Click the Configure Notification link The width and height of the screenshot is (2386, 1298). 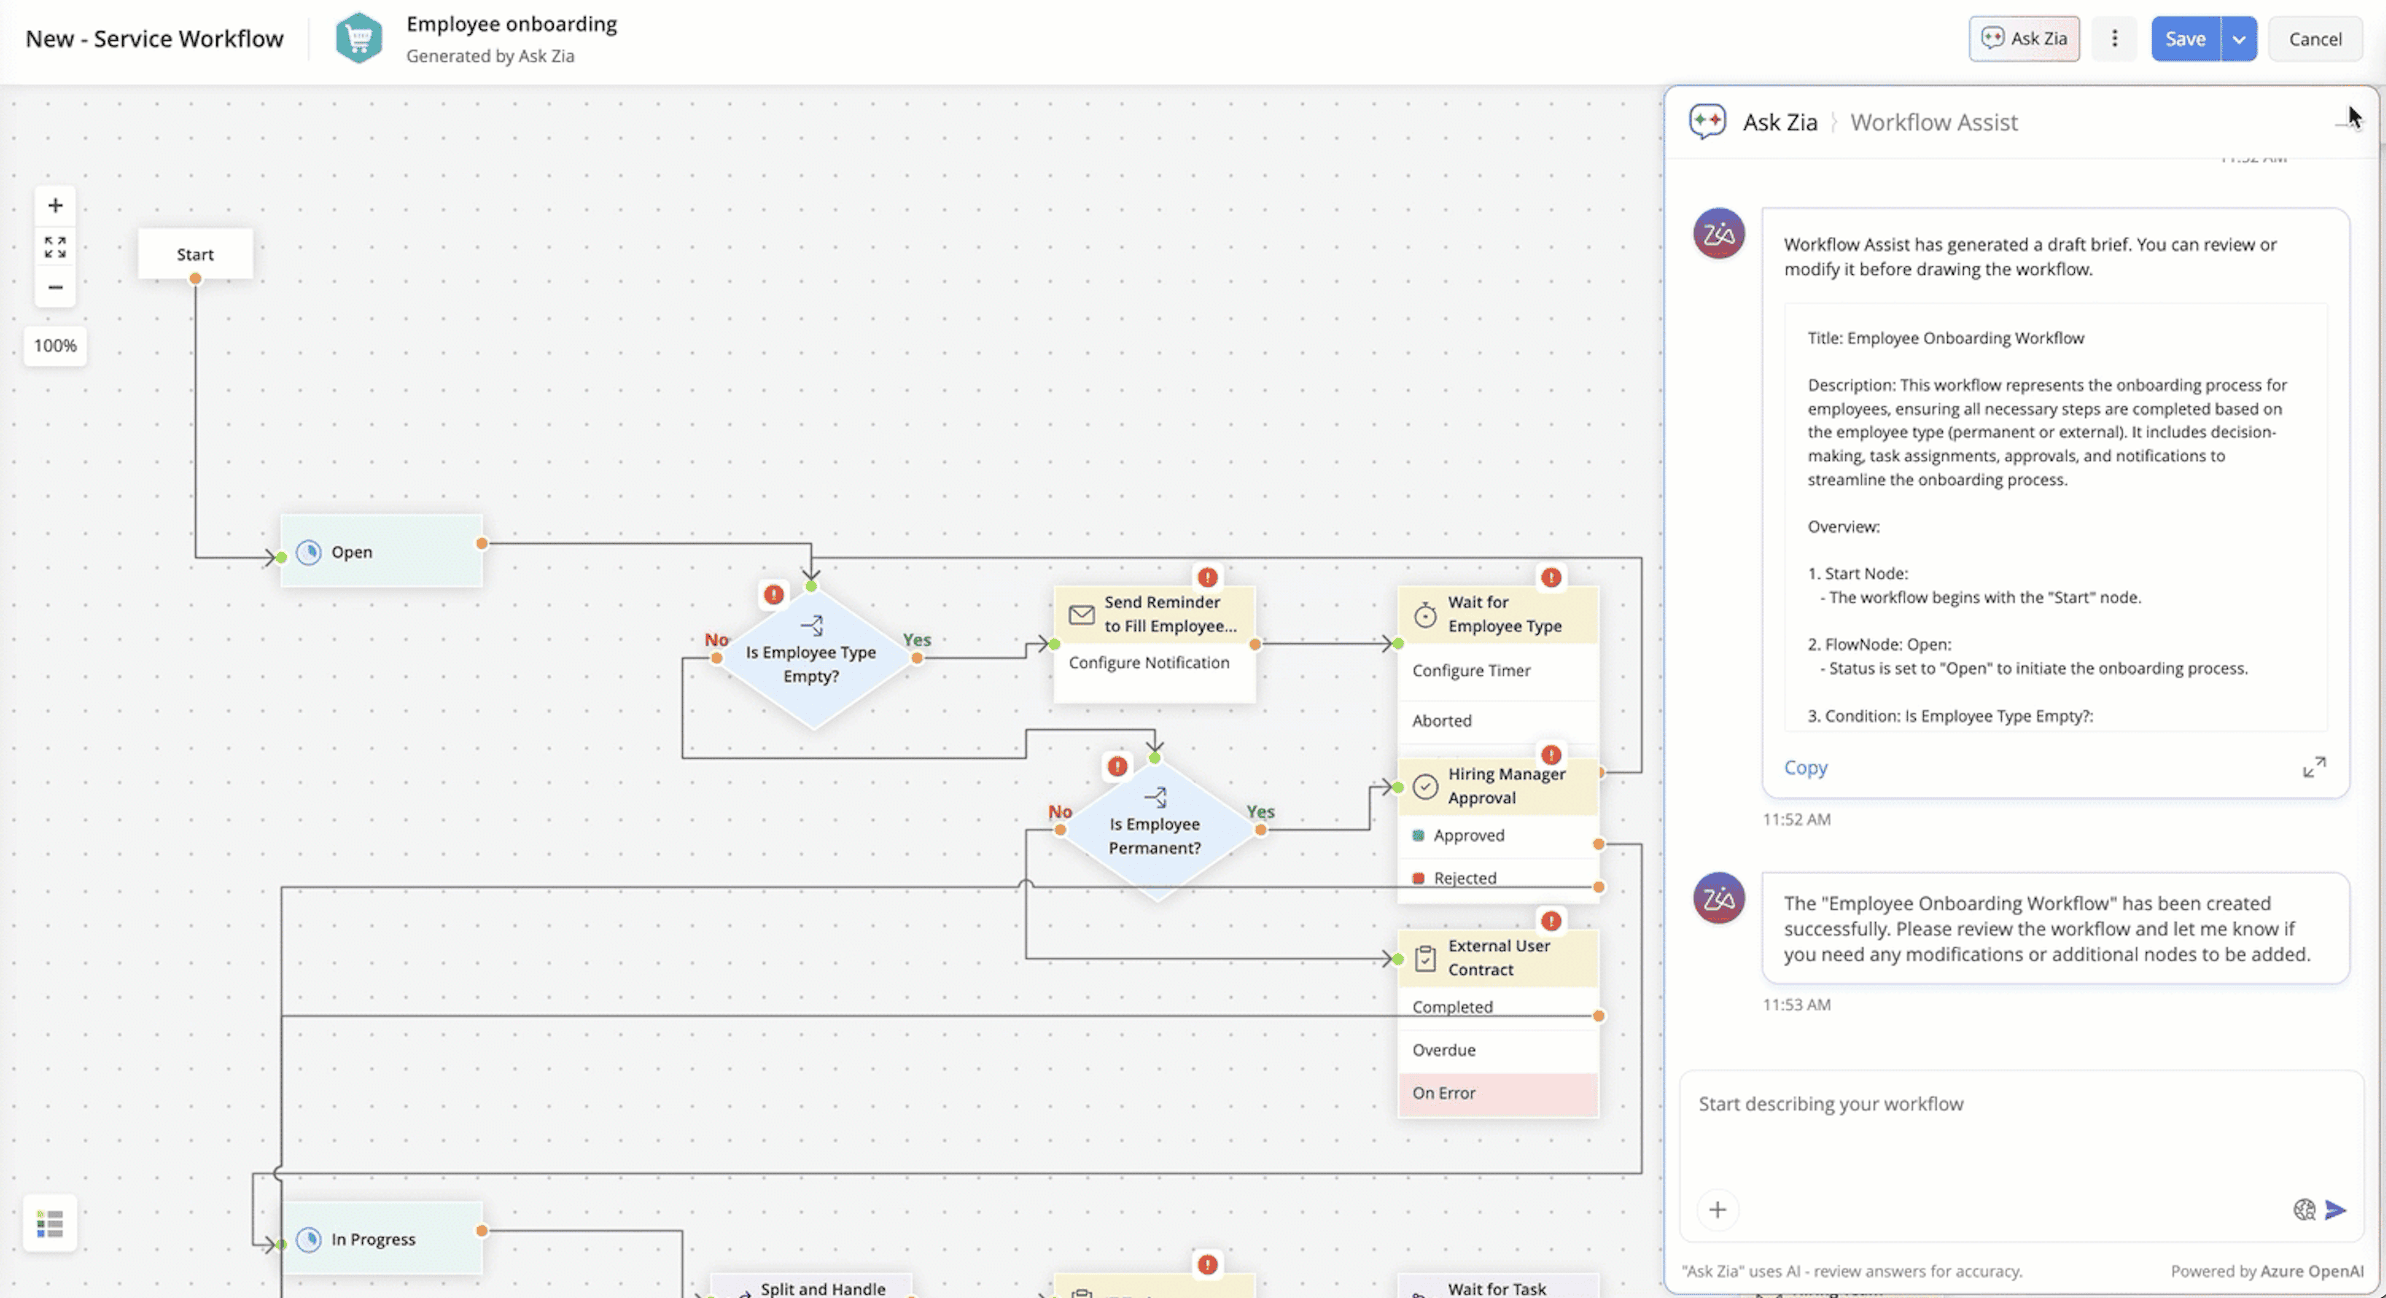[1150, 662]
